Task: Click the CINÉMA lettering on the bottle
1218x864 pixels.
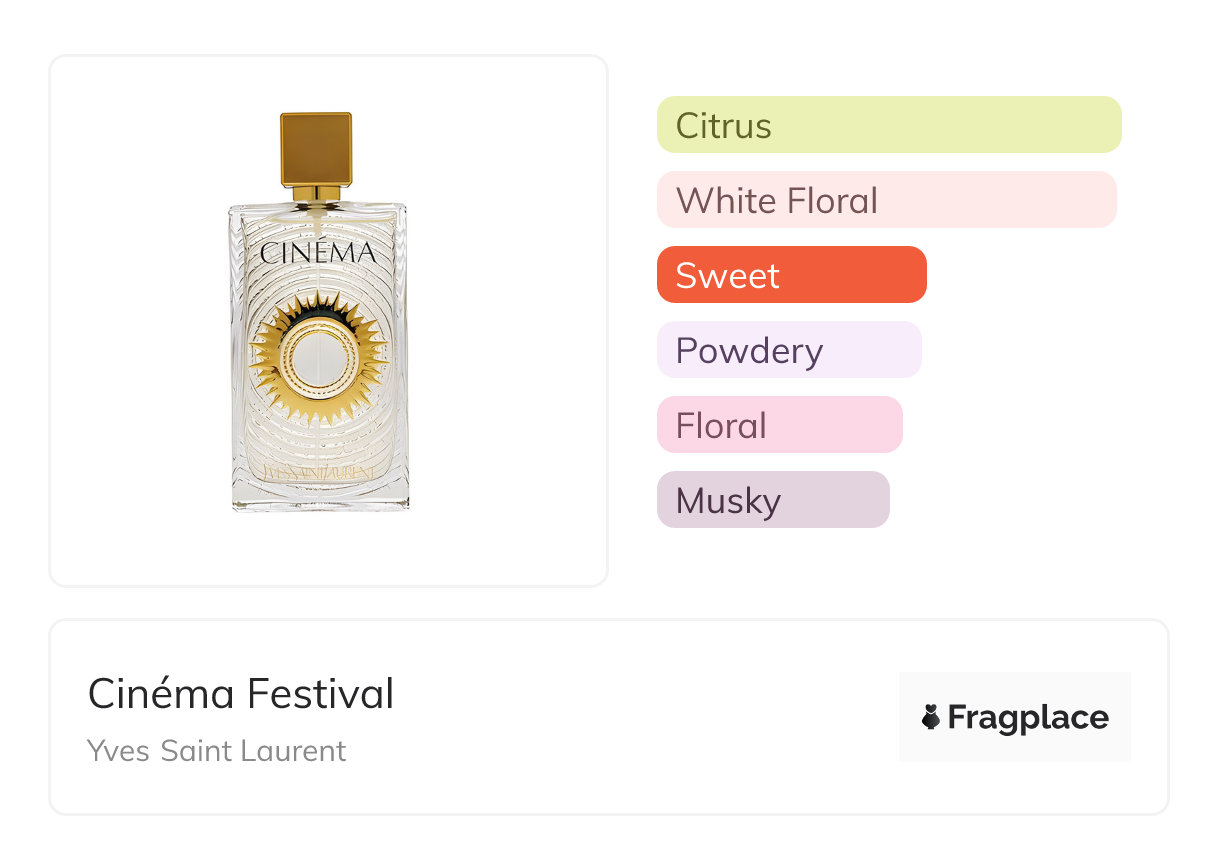Action: click(318, 253)
